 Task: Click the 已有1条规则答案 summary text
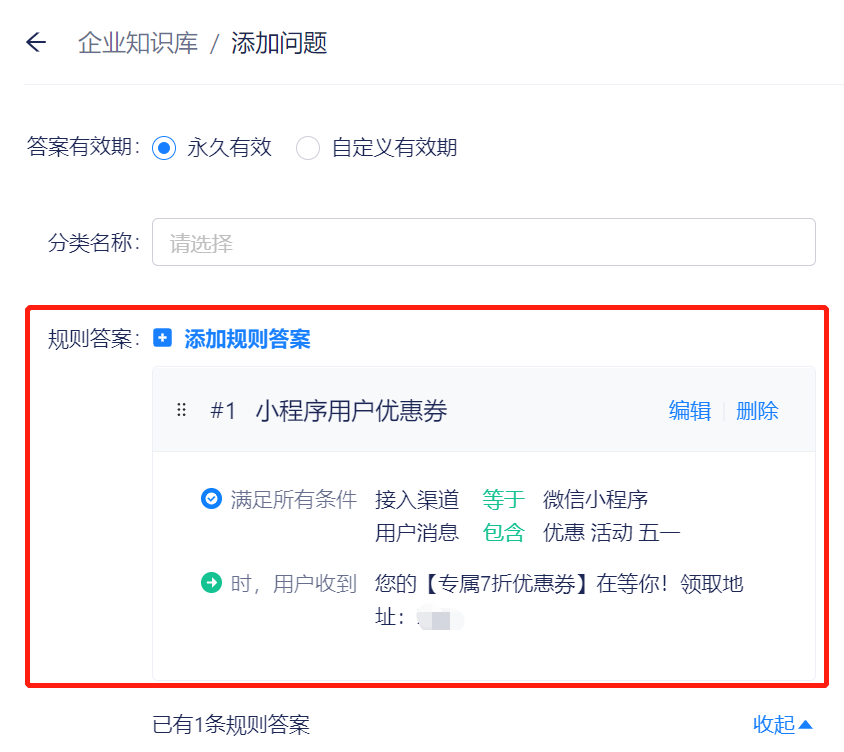[x=231, y=725]
